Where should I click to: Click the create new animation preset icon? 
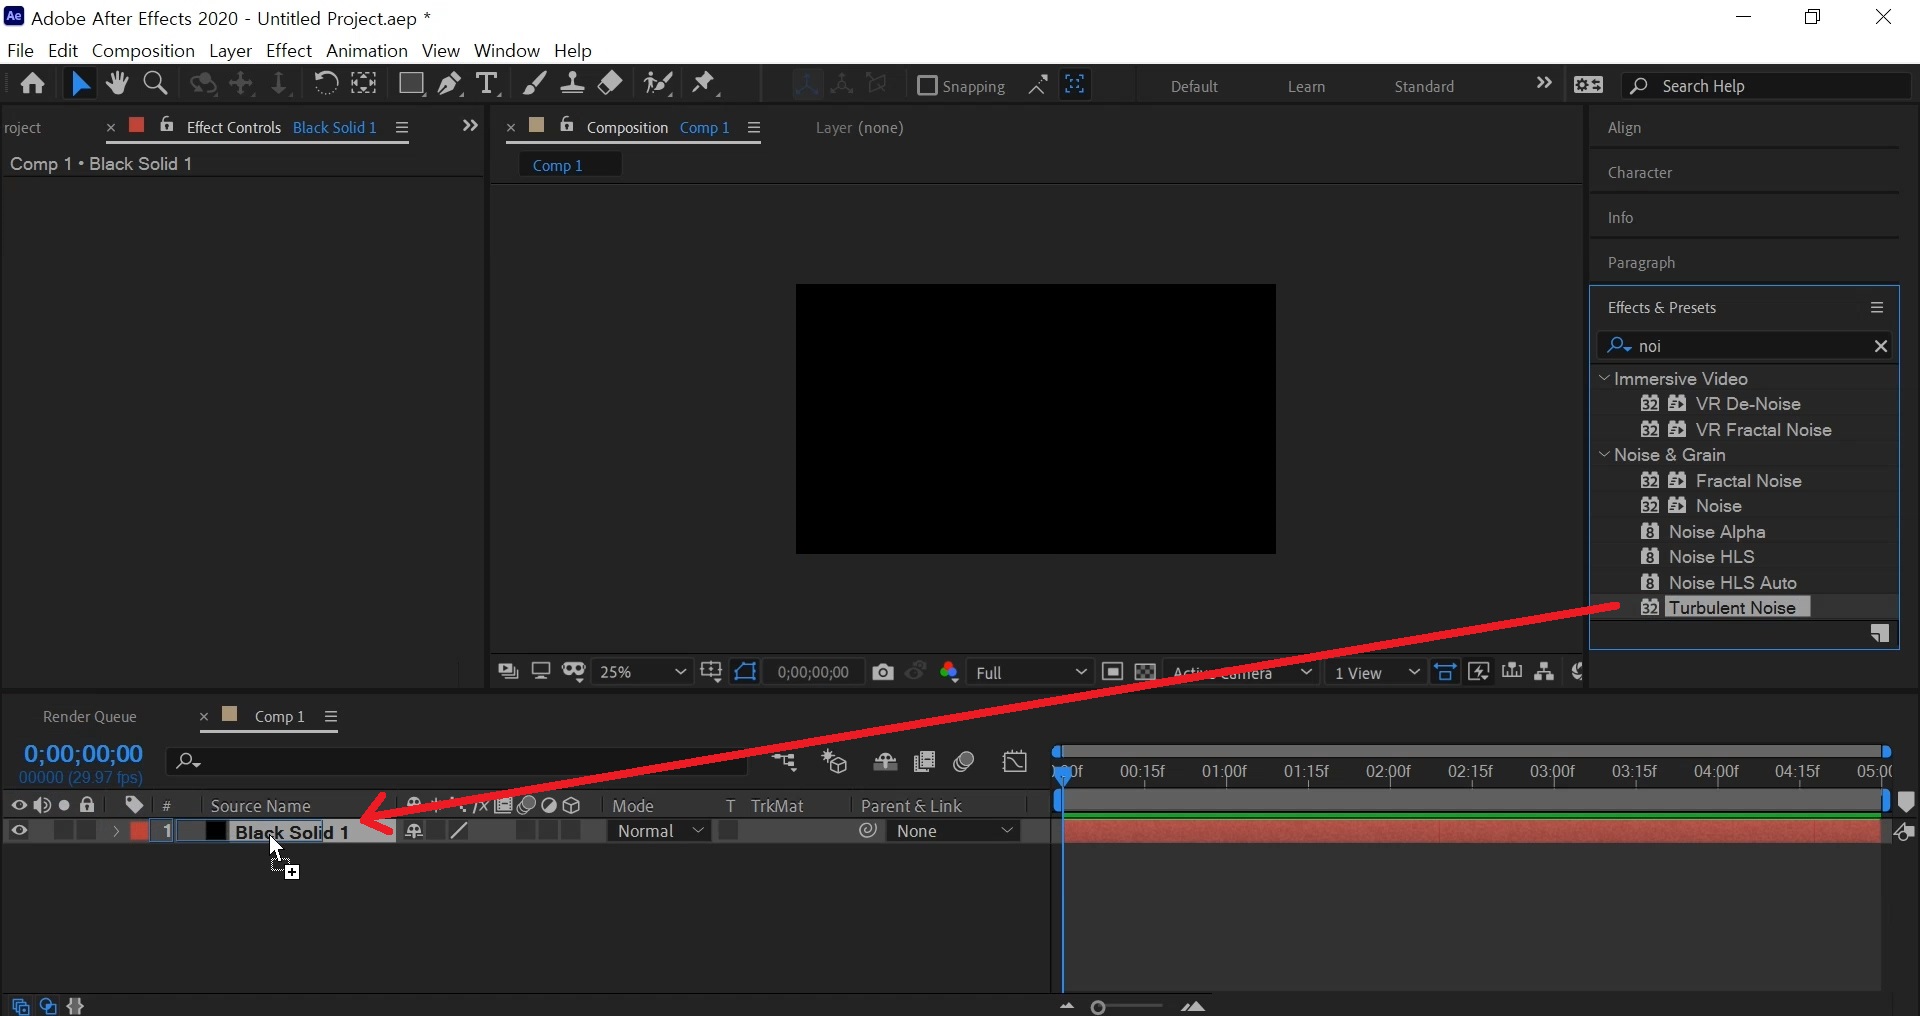1880,634
